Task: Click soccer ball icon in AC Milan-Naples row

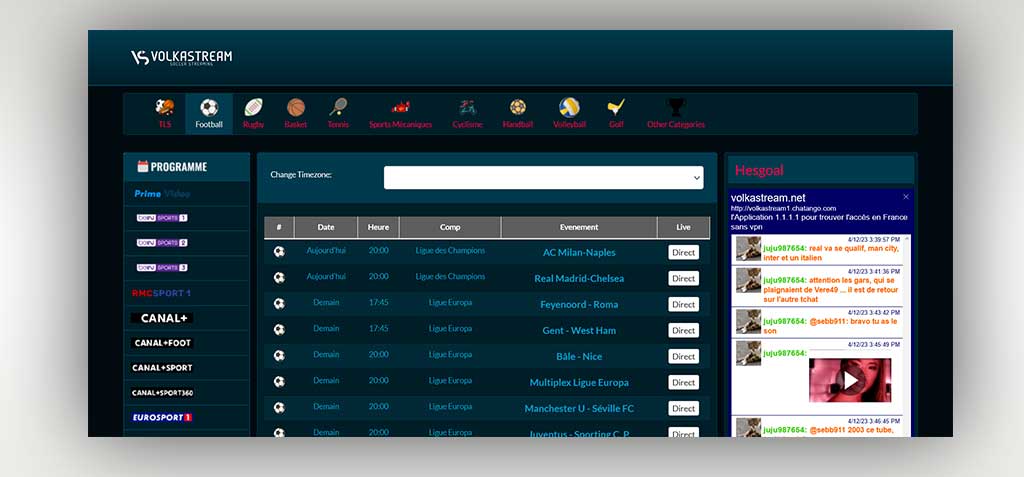Action: (x=279, y=252)
